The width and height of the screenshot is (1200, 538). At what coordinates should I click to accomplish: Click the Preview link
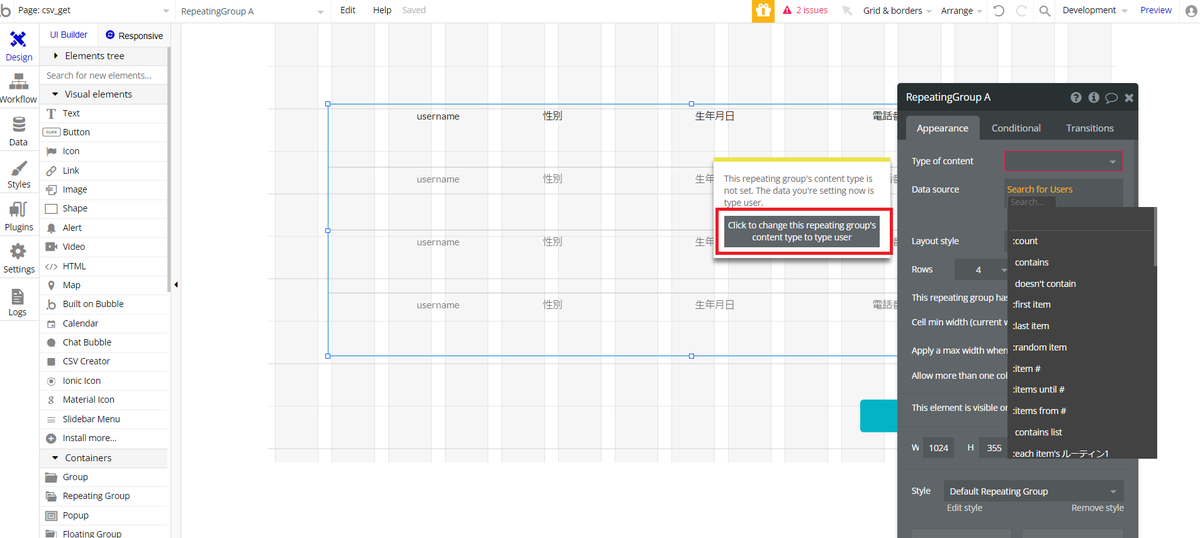point(1156,10)
